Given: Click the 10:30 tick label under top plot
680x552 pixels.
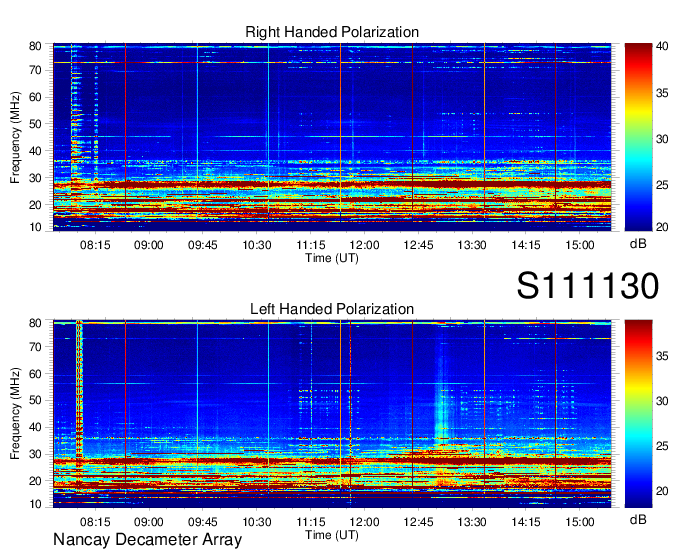Looking at the screenshot, I should coord(257,245).
